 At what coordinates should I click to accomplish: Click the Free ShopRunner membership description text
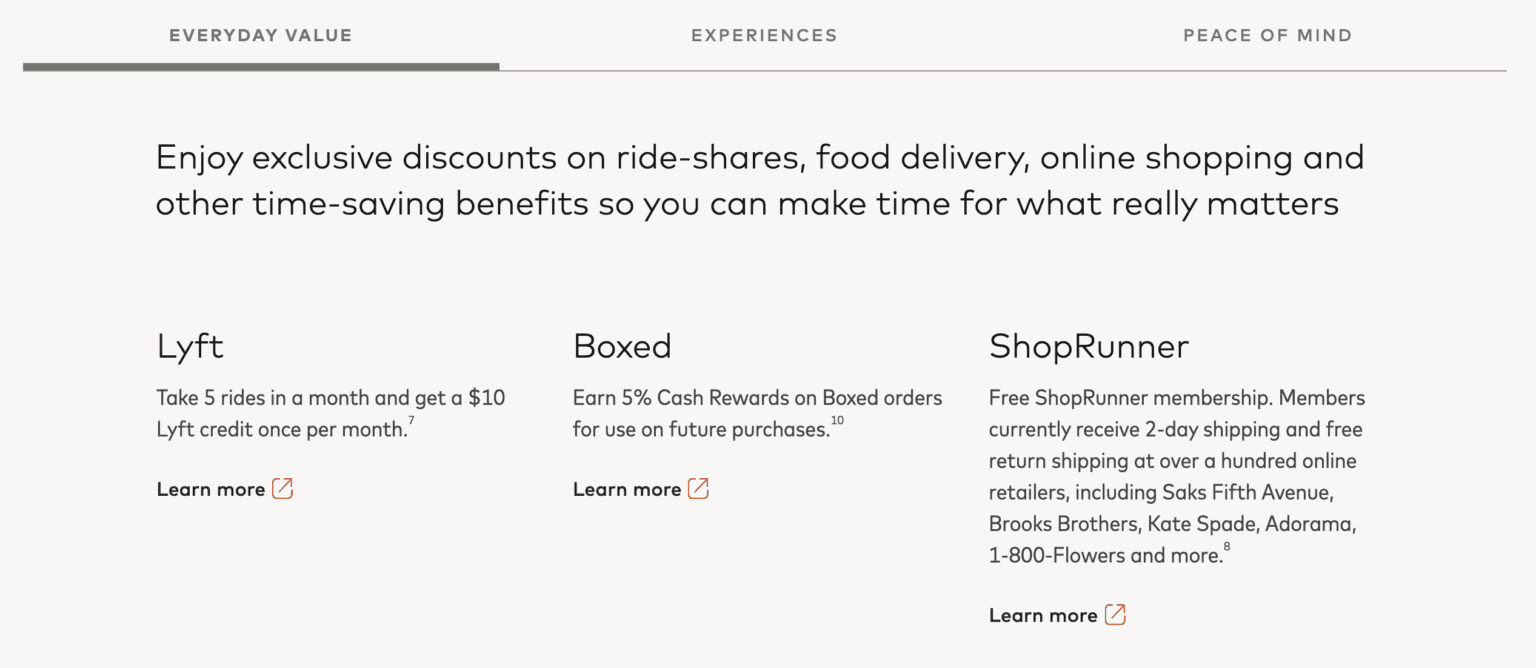point(1176,476)
